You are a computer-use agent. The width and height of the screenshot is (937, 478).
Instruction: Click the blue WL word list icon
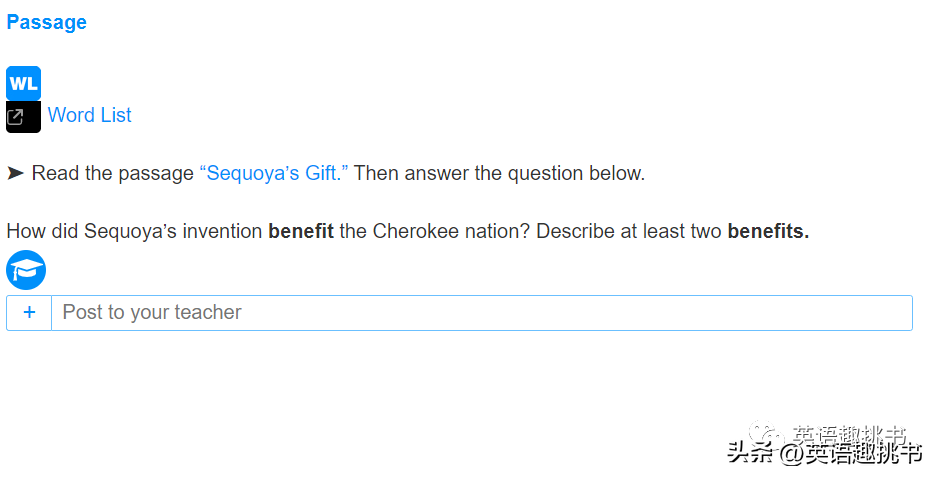(23, 83)
